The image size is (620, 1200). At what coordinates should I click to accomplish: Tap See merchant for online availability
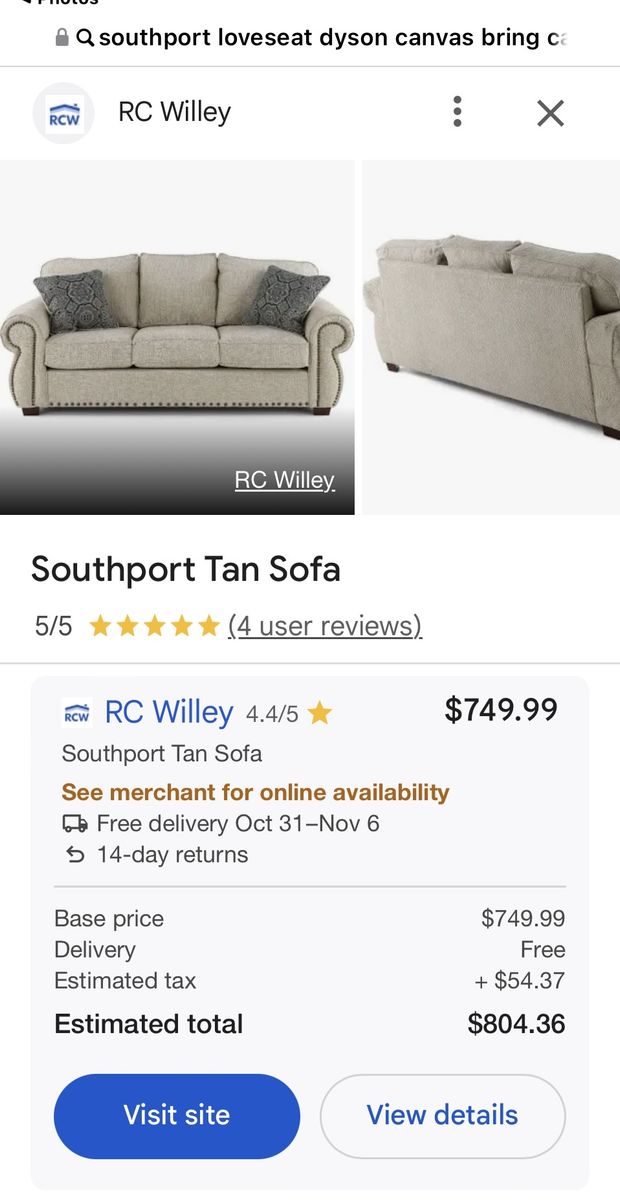click(x=255, y=792)
